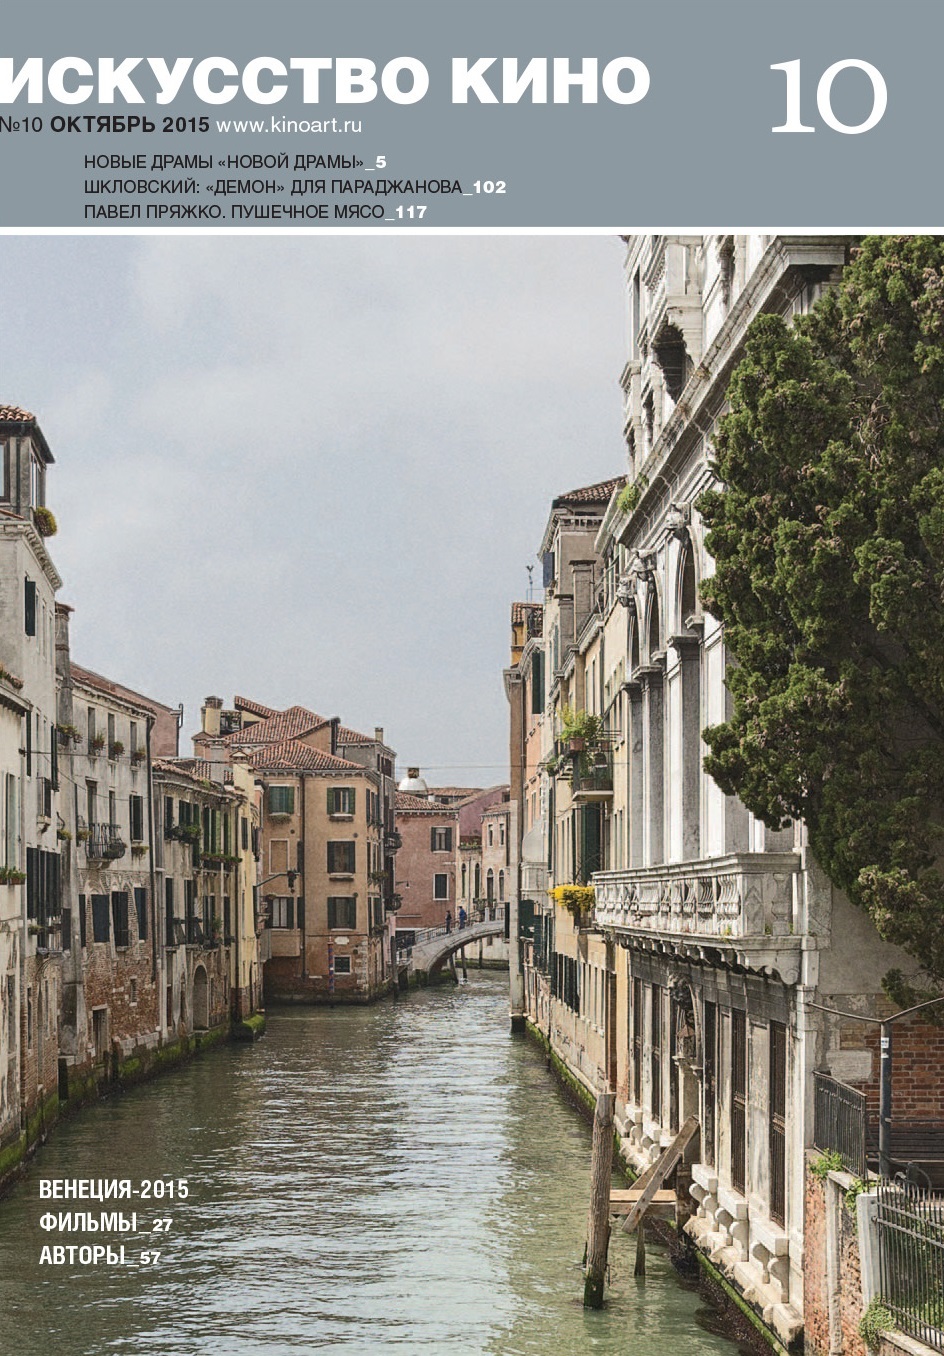944x1356 pixels.
Task: Click the date text ОКТЯБРЬ 2015
Action: click(130, 125)
